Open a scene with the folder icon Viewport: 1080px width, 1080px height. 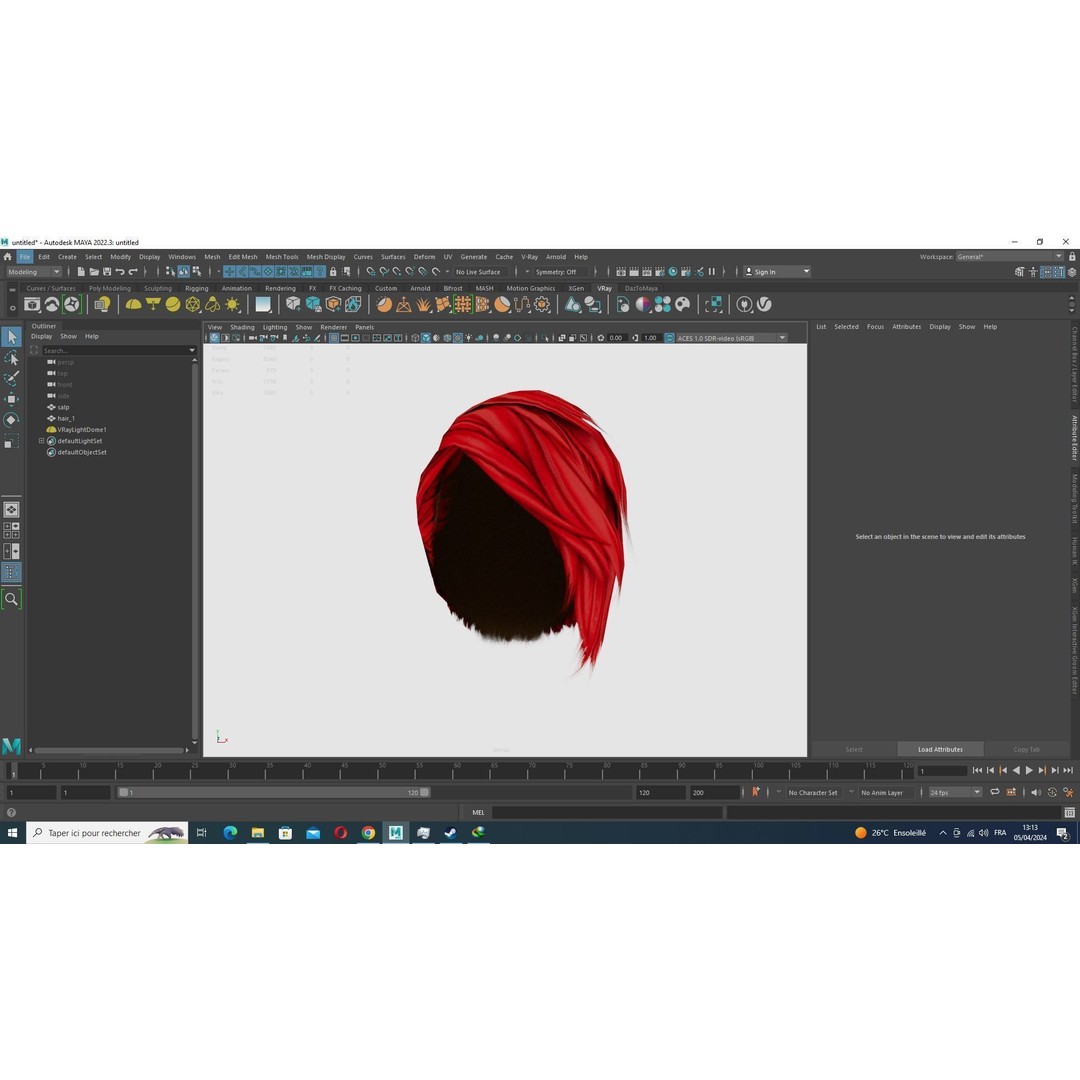click(x=94, y=272)
